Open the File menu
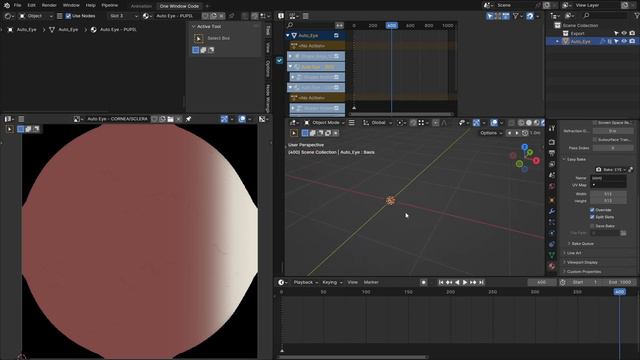Image resolution: width=640 pixels, height=360 pixels. (18, 5)
